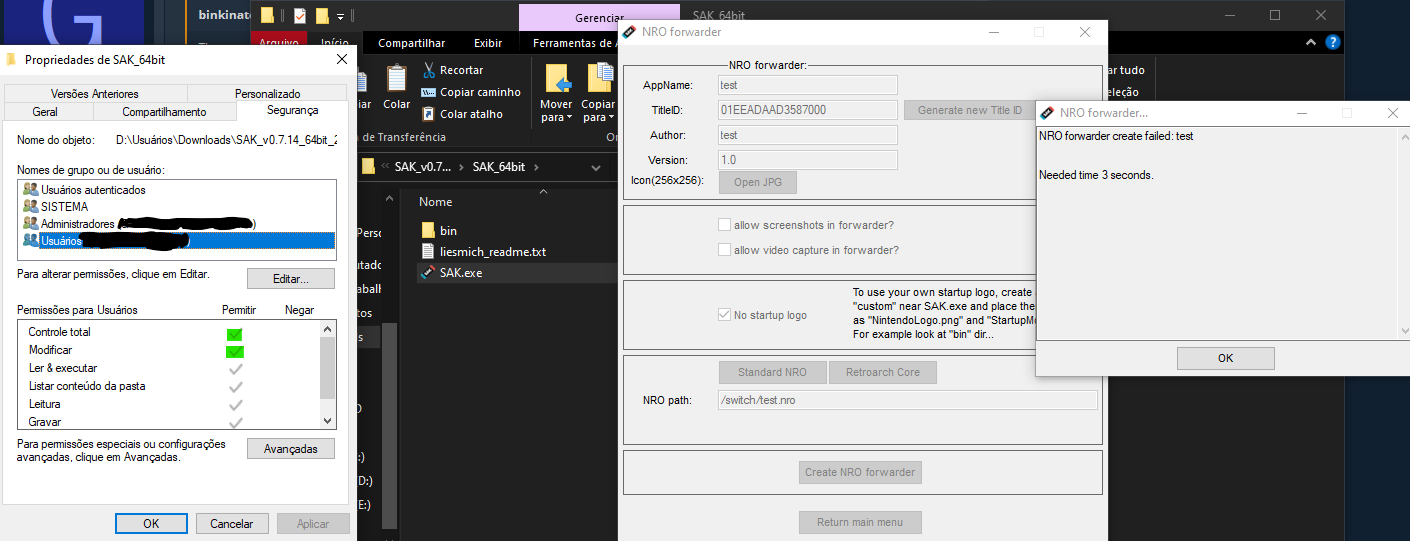Viewport: 1410px width, 541px height.
Task: Click the Ler & executar Permitir checkmark
Action: 235,369
